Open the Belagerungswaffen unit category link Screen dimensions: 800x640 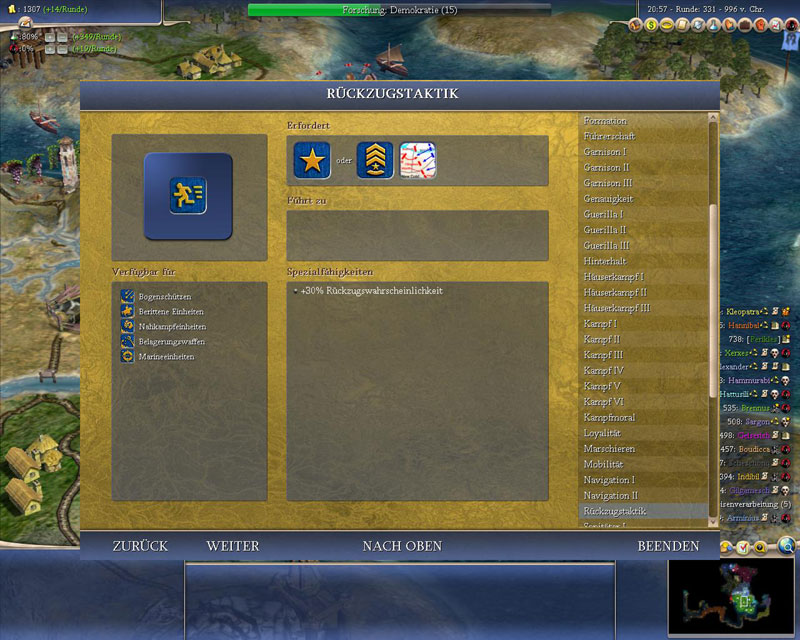point(171,341)
